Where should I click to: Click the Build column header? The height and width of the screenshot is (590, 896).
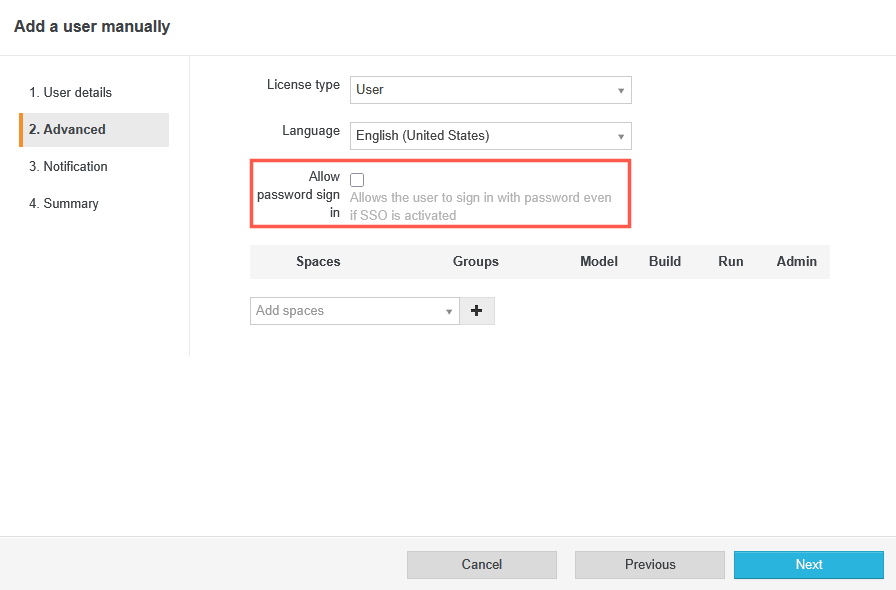(665, 262)
